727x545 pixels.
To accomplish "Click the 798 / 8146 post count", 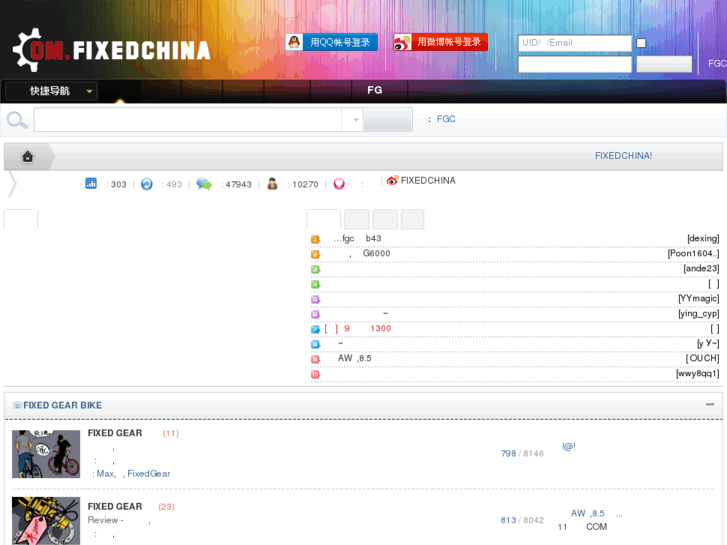I will pos(522,453).
